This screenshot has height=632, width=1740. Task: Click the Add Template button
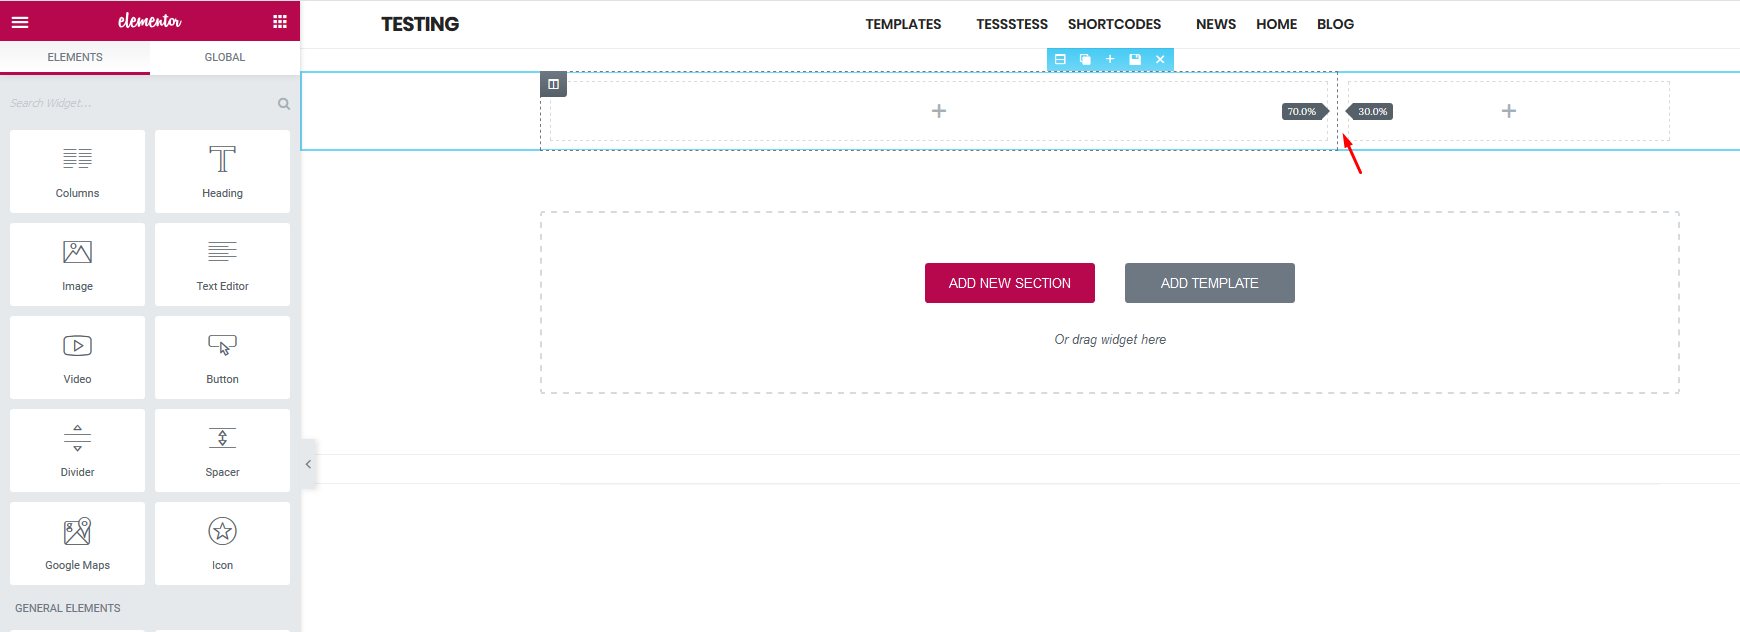click(1209, 283)
